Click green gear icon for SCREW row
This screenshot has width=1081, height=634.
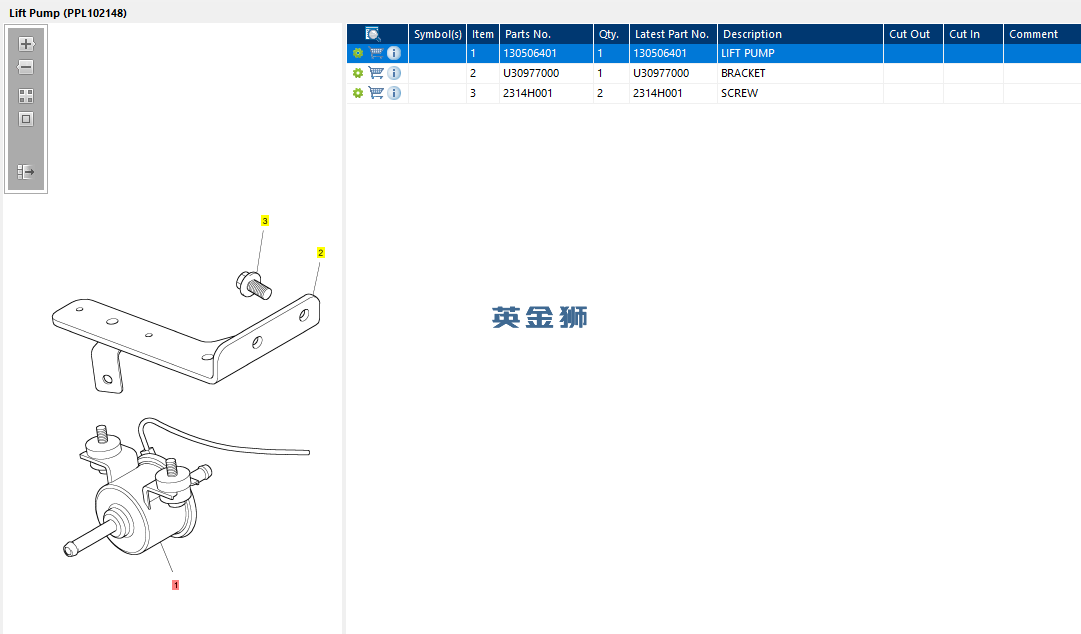click(358, 93)
